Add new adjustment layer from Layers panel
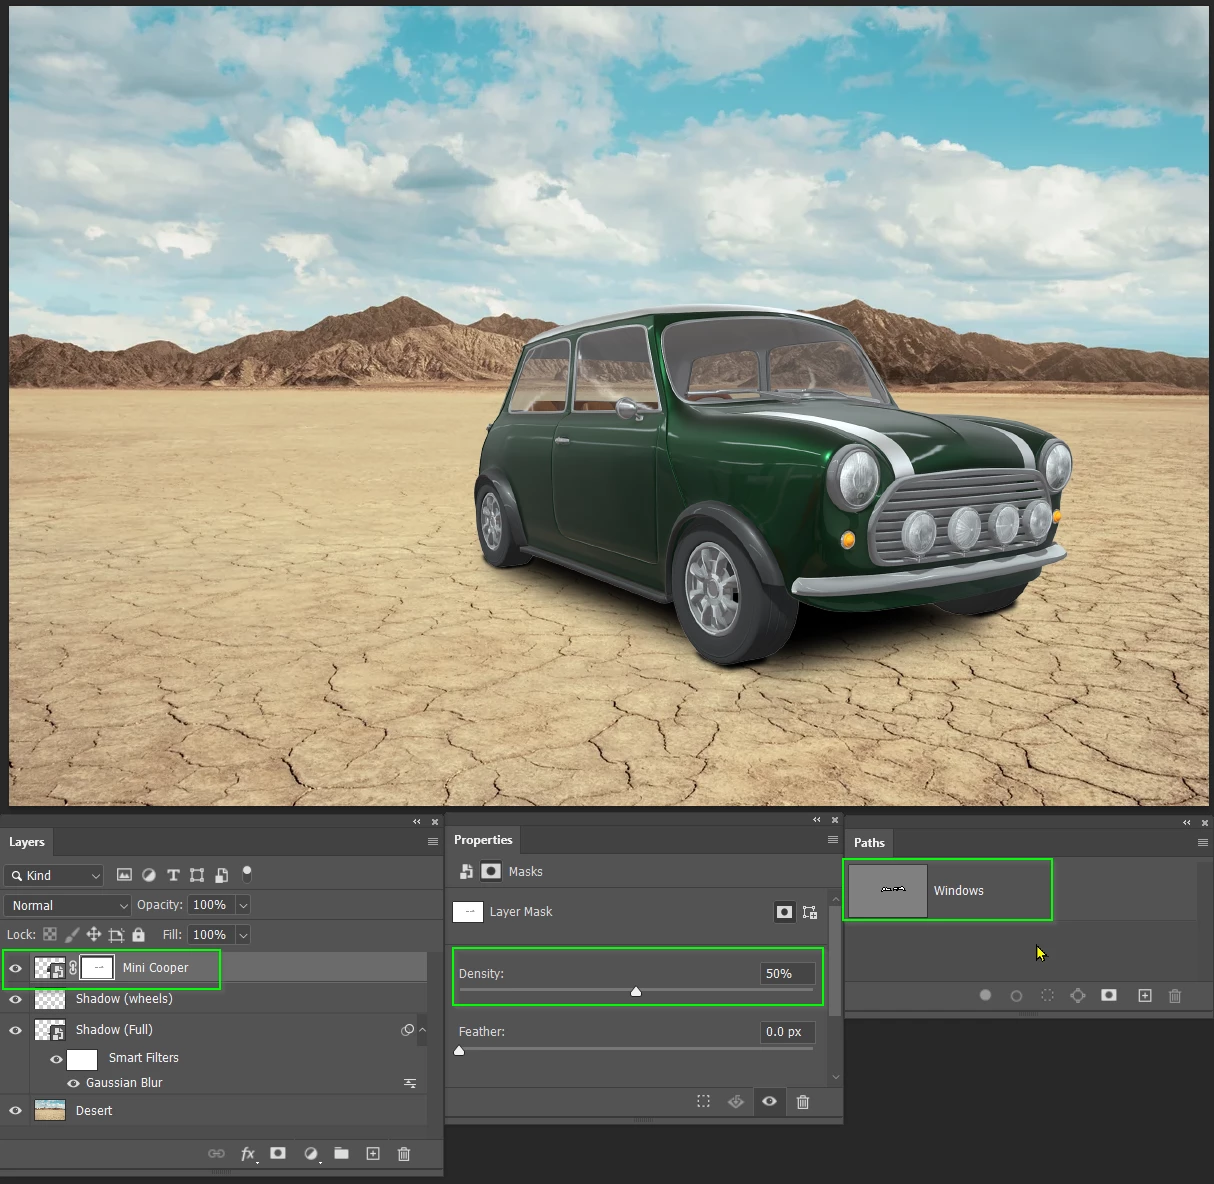Viewport: 1214px width, 1184px height. pyautogui.click(x=310, y=1154)
